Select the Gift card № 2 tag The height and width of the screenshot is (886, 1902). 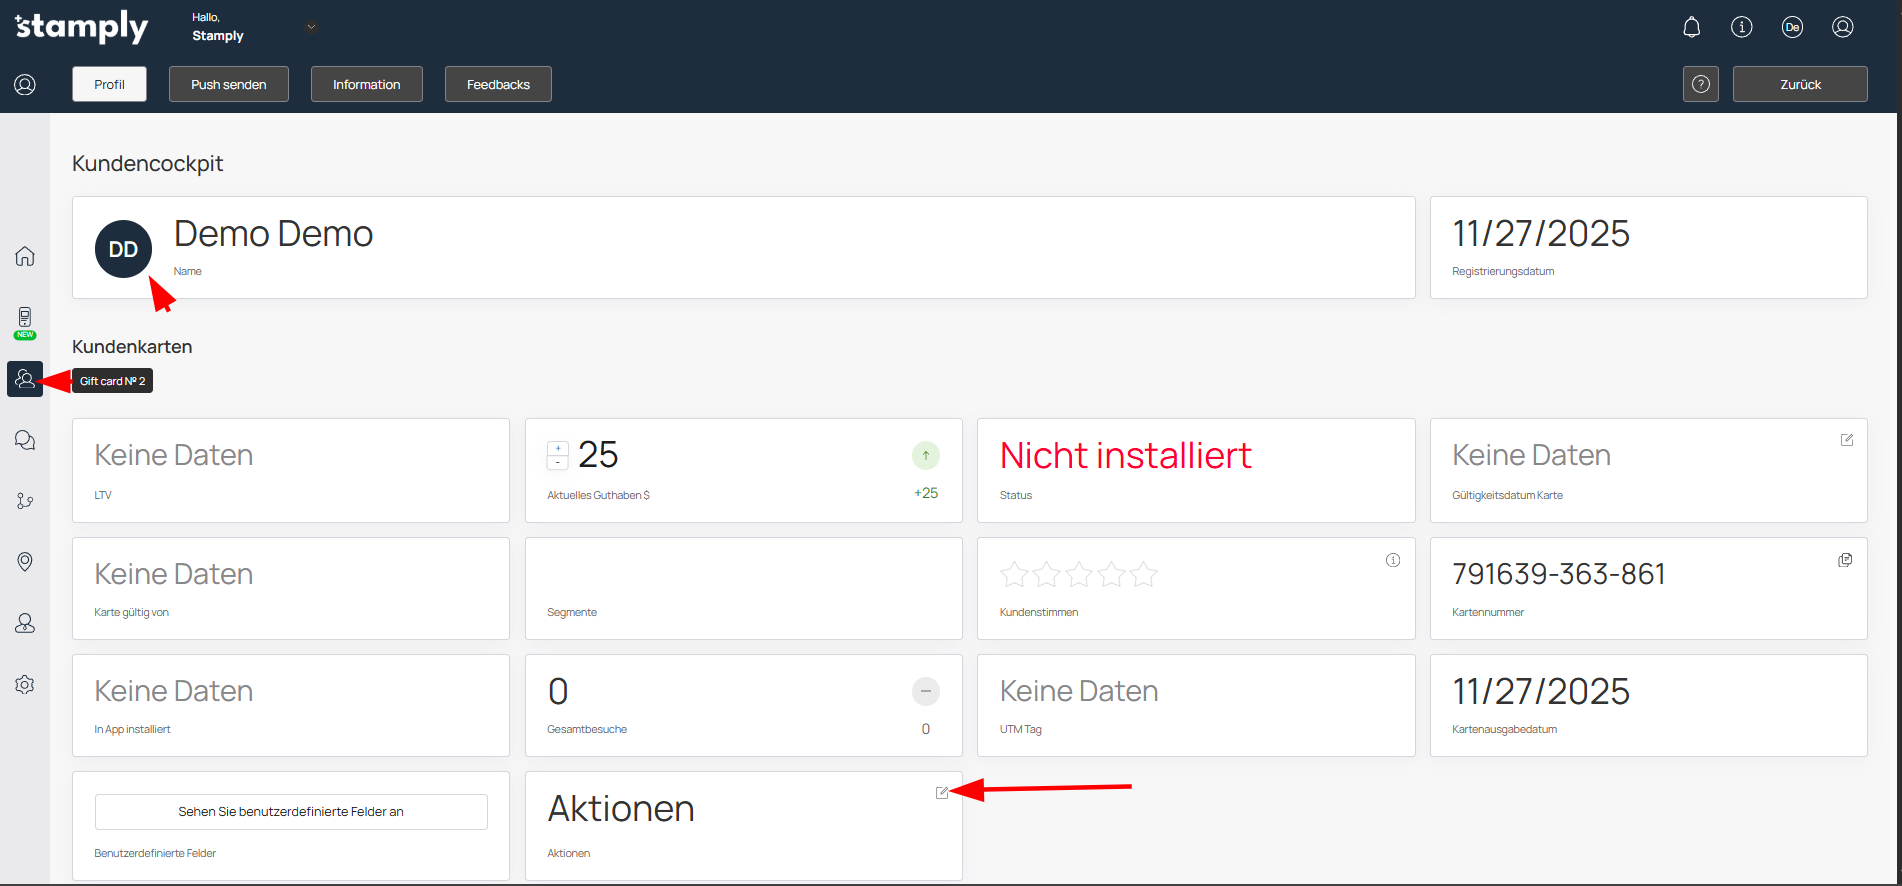tap(113, 381)
